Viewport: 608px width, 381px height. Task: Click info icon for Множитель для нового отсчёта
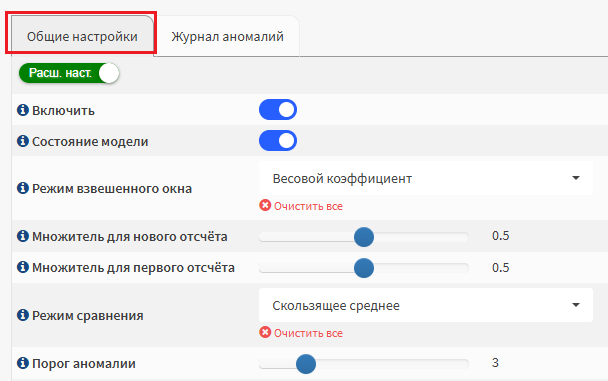23,236
